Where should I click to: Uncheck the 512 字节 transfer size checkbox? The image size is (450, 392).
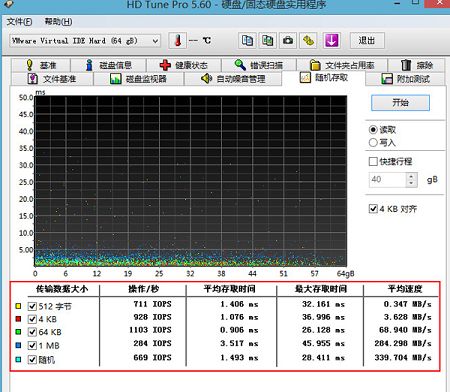32,306
